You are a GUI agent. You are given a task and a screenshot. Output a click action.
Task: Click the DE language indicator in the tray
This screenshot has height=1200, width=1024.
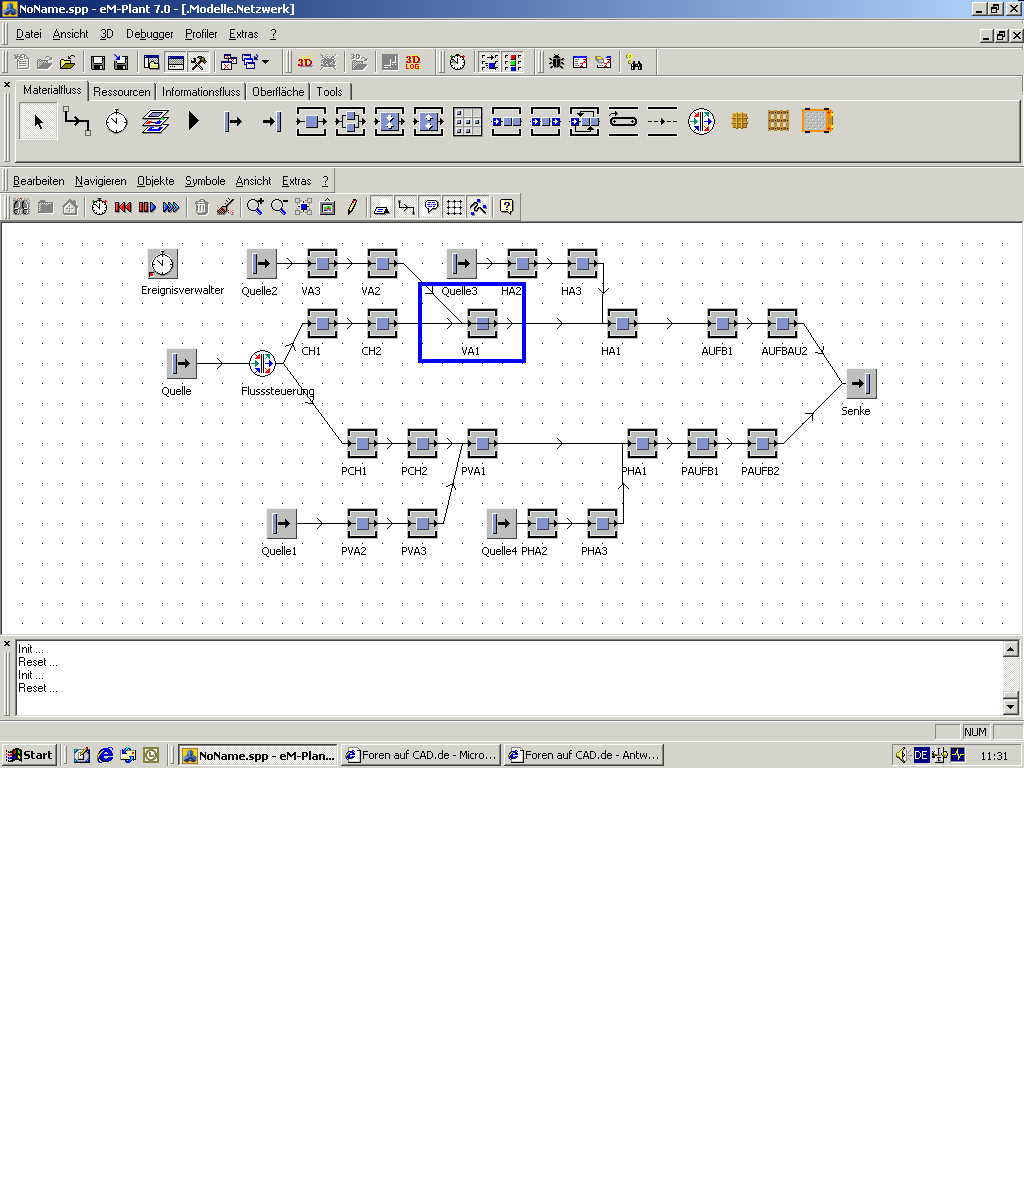[x=922, y=755]
